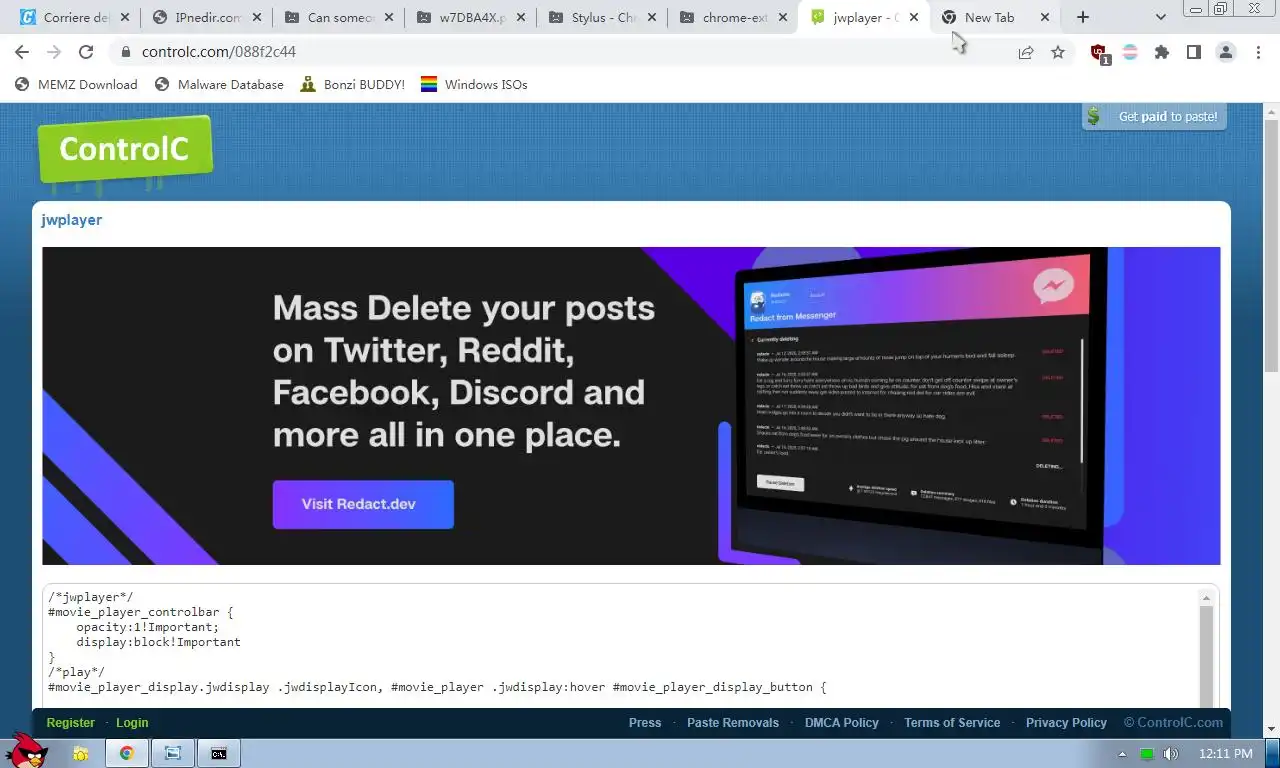Open the Extensions puzzle piece menu
1280x768 pixels.
tap(1162, 52)
